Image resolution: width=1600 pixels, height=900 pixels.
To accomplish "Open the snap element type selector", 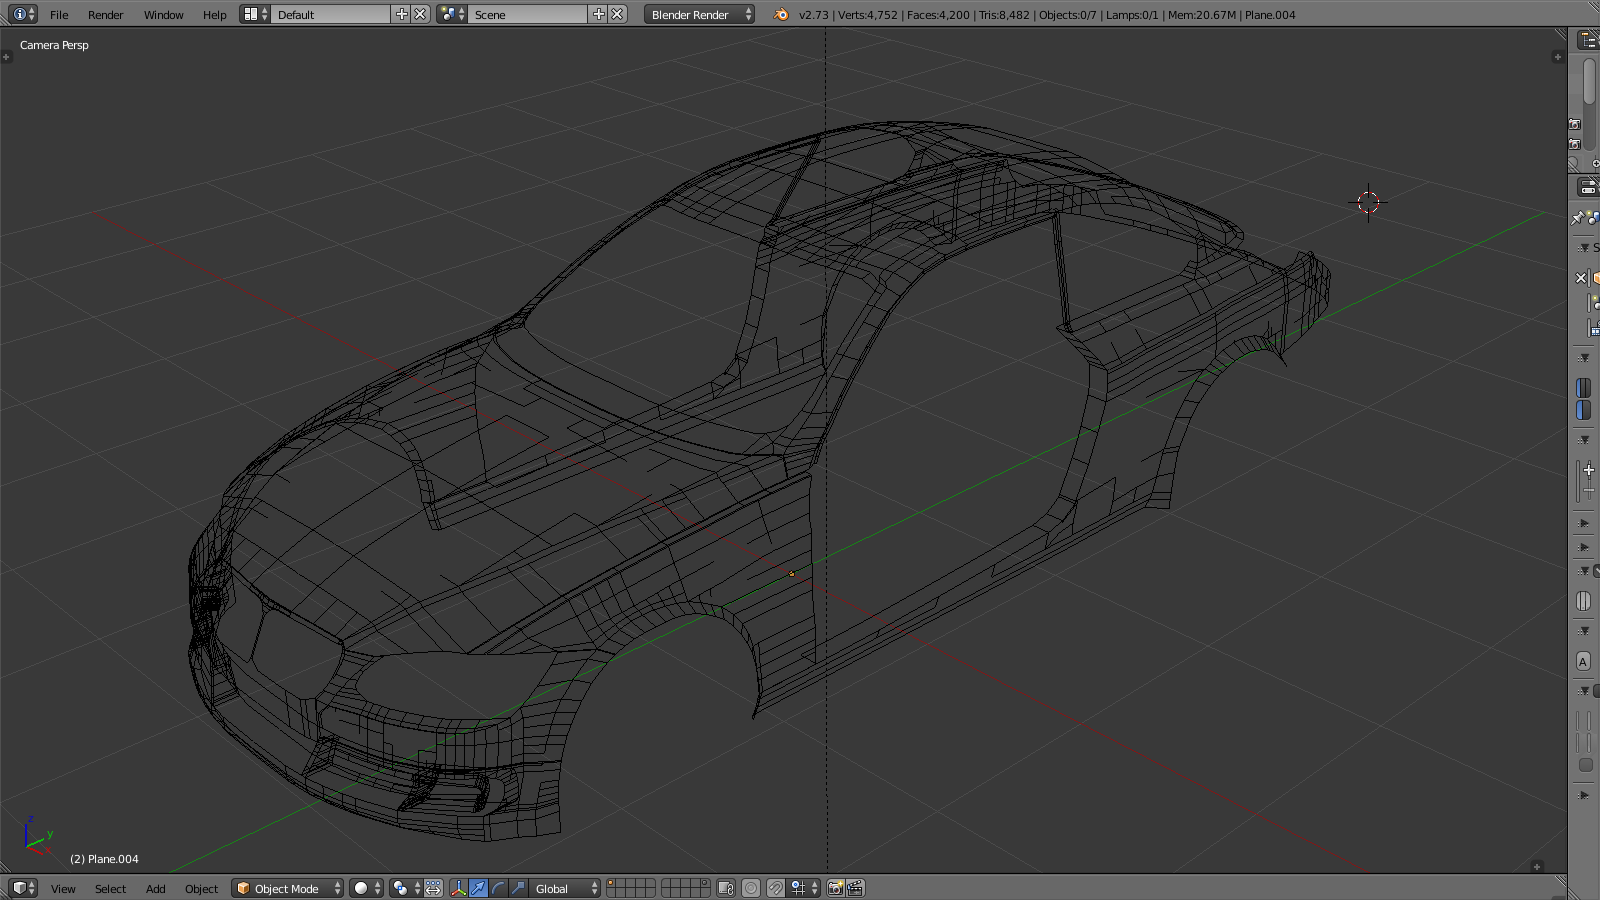I will [804, 888].
